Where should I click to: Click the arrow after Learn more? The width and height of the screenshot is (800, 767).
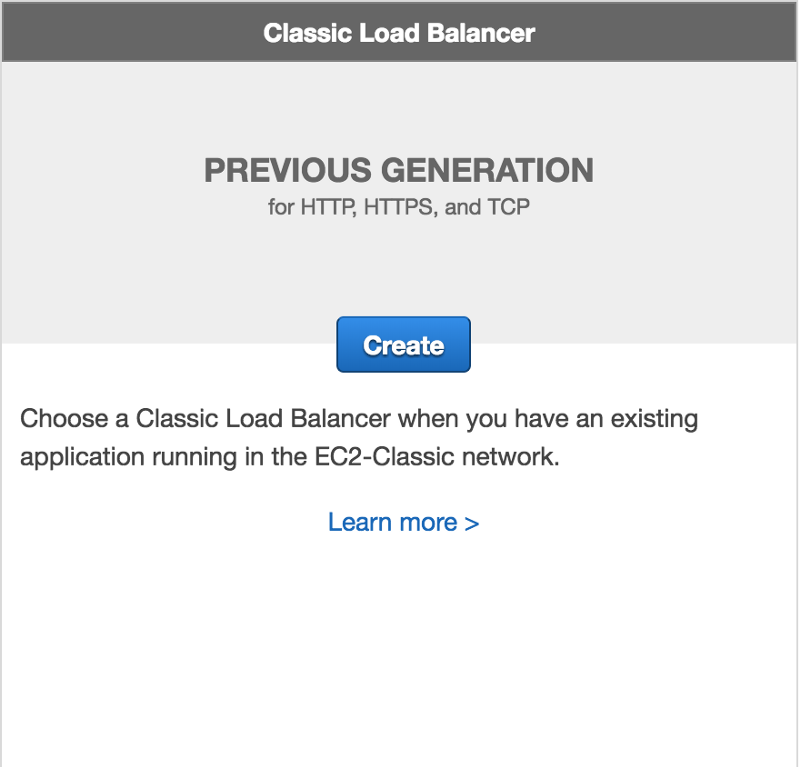pyautogui.click(x=471, y=524)
